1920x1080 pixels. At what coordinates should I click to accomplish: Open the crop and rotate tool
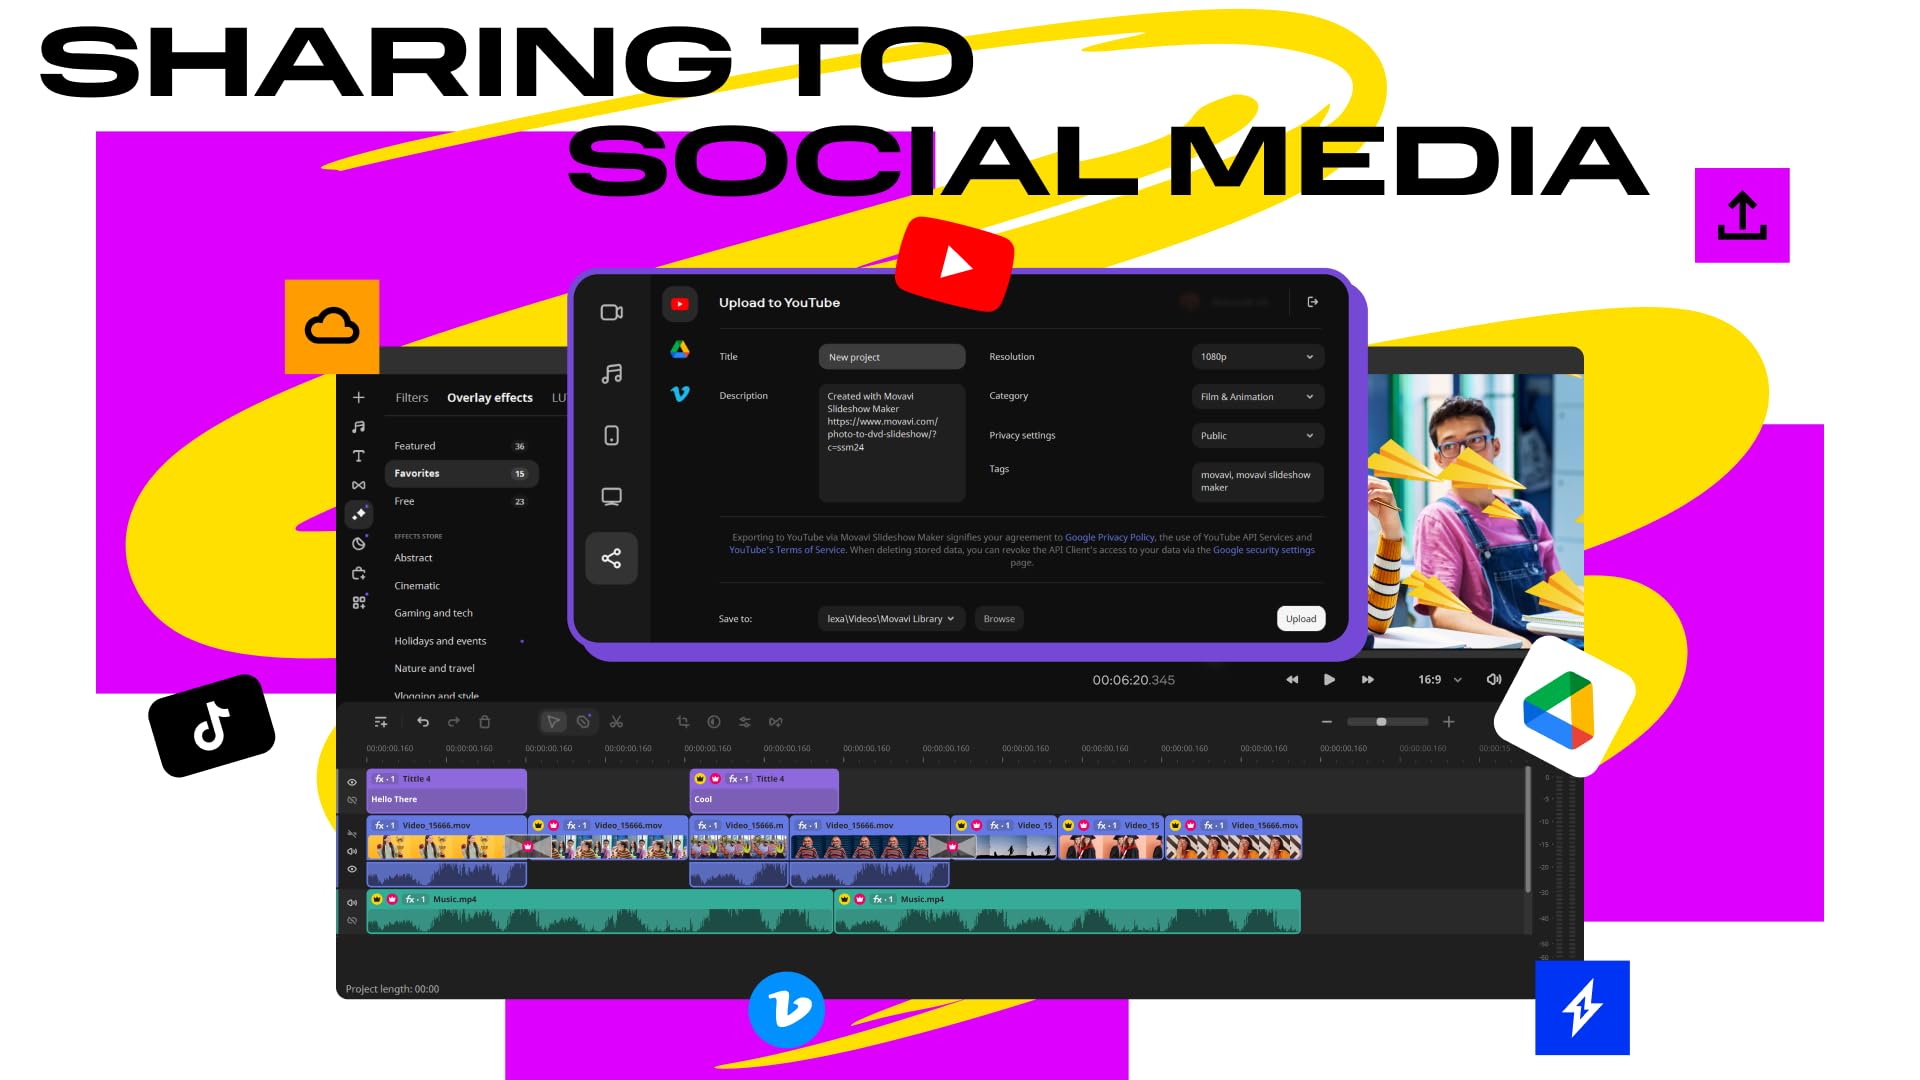[x=683, y=722]
